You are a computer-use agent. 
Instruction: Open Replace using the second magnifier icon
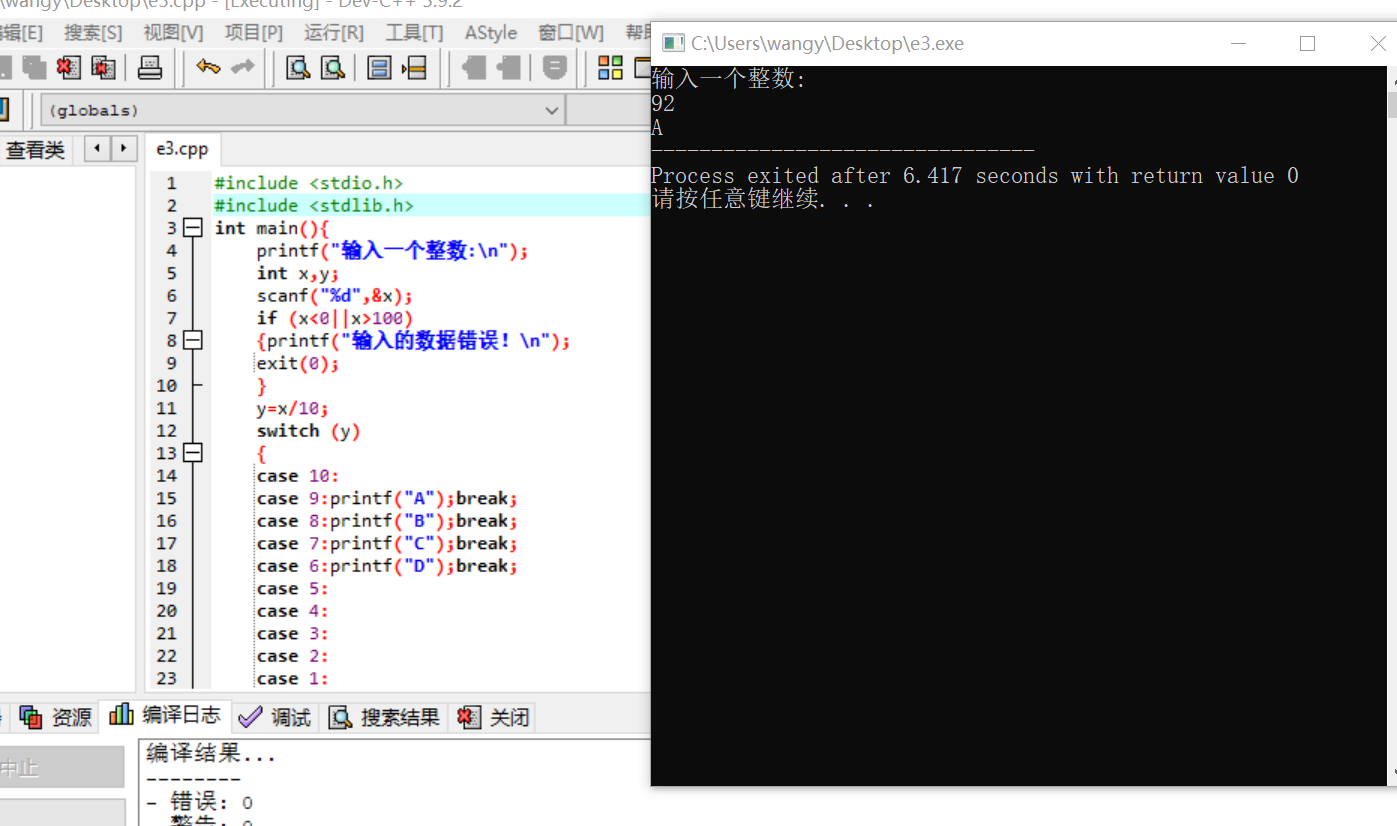coord(332,68)
